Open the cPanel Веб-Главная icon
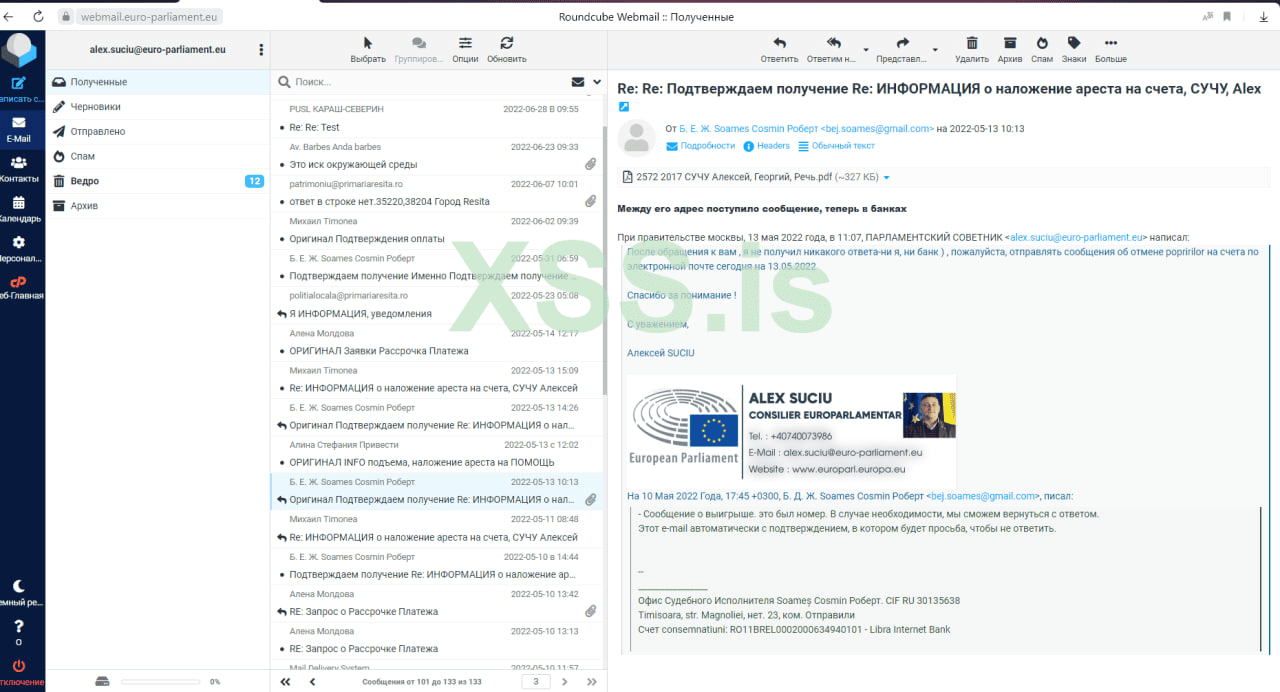The height and width of the screenshot is (692, 1280). click(19, 288)
